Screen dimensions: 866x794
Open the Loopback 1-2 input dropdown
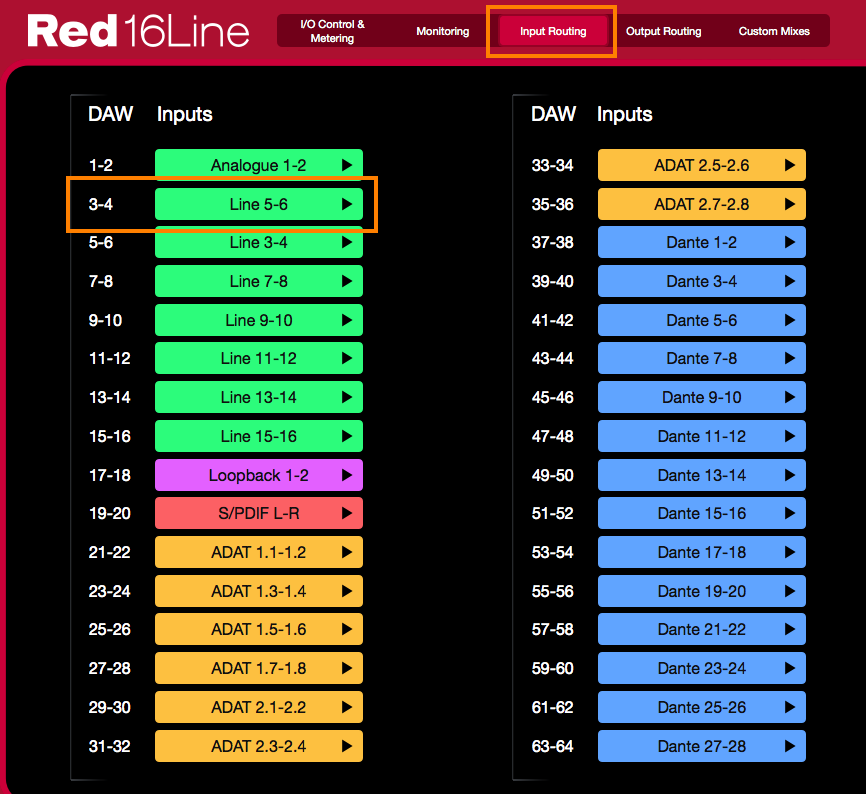tap(258, 475)
